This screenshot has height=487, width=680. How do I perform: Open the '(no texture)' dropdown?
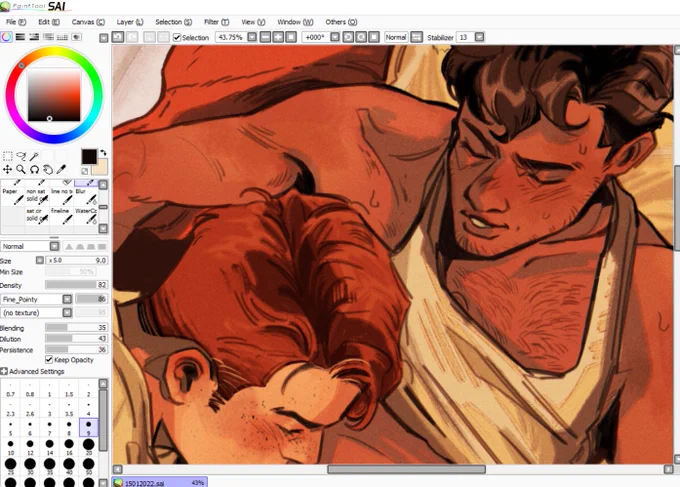tap(67, 313)
